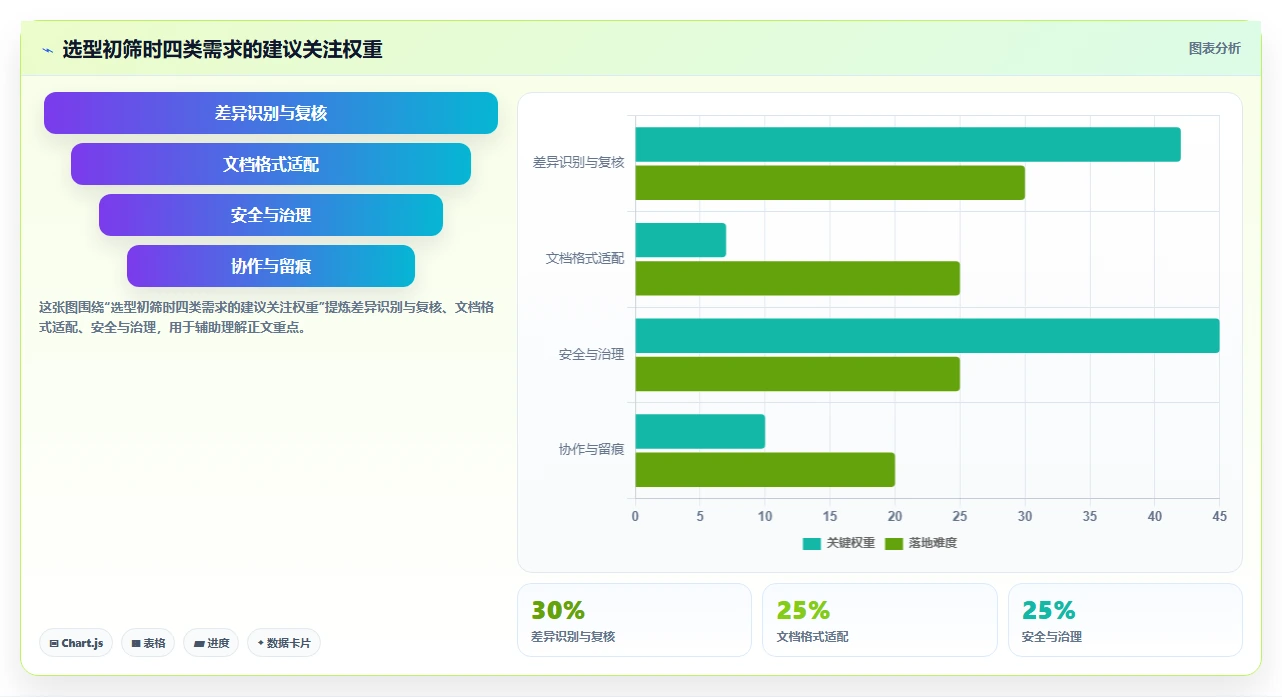1282x697 pixels.
Task: Click the 30% 差异识别与复核 data card
Action: 634,620
